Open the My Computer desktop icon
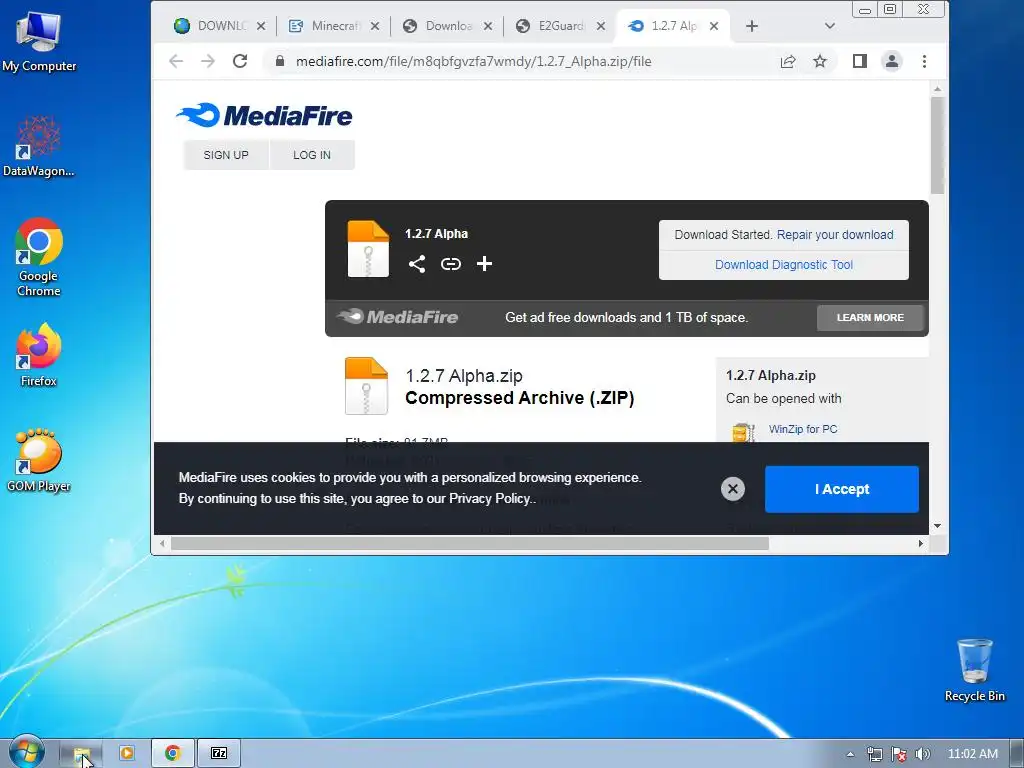The image size is (1024, 768). pyautogui.click(x=39, y=40)
